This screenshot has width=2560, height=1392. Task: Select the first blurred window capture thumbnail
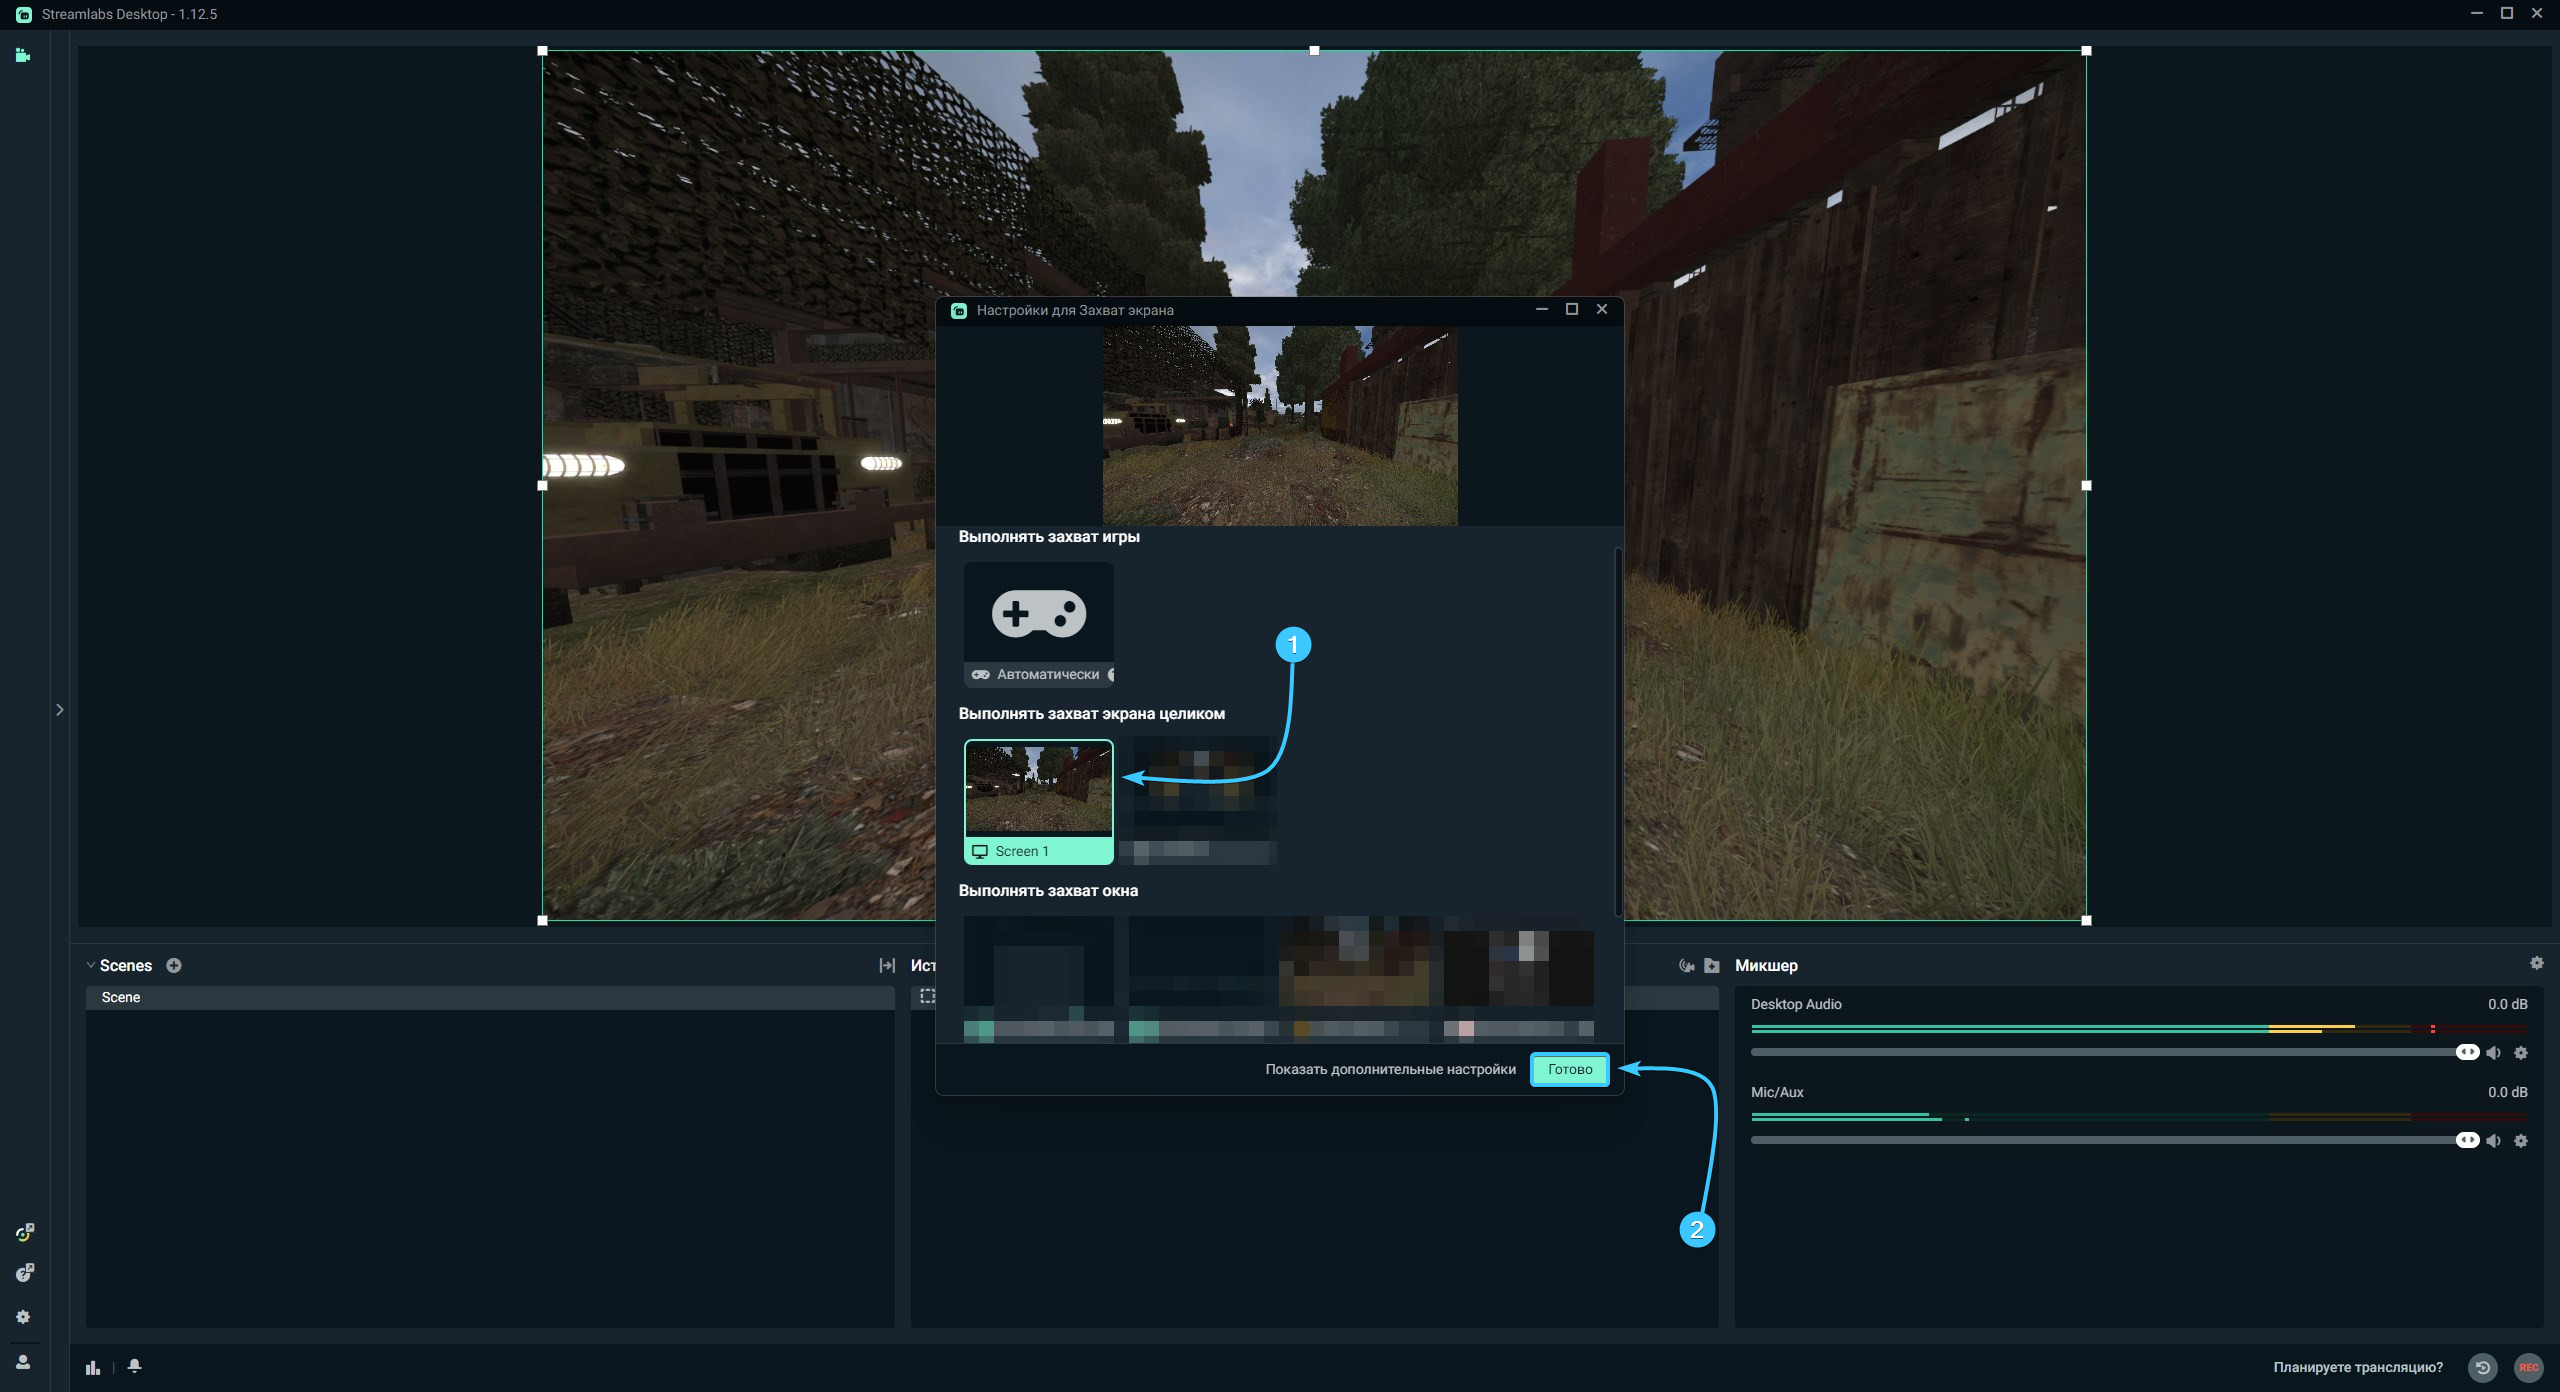pos(1039,978)
